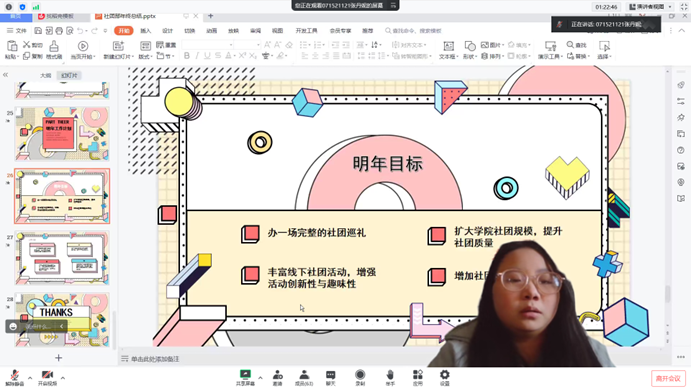Select the THANKS slide thumbnail
This screenshot has width=691, height=389.
[x=62, y=320]
